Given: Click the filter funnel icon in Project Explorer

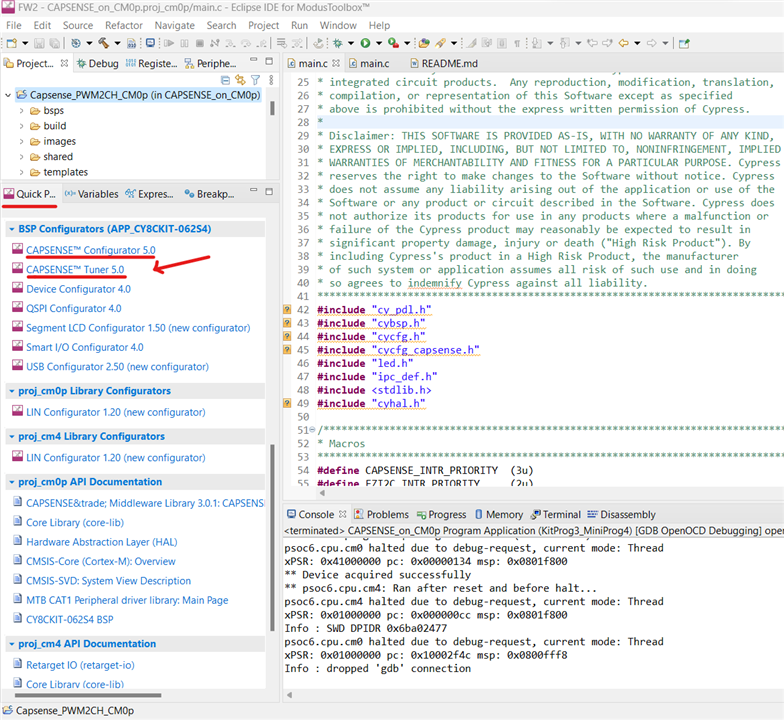Looking at the screenshot, I should 255,80.
